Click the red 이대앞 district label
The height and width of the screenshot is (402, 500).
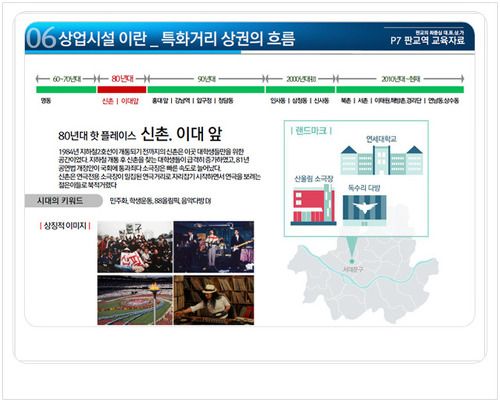(130, 101)
